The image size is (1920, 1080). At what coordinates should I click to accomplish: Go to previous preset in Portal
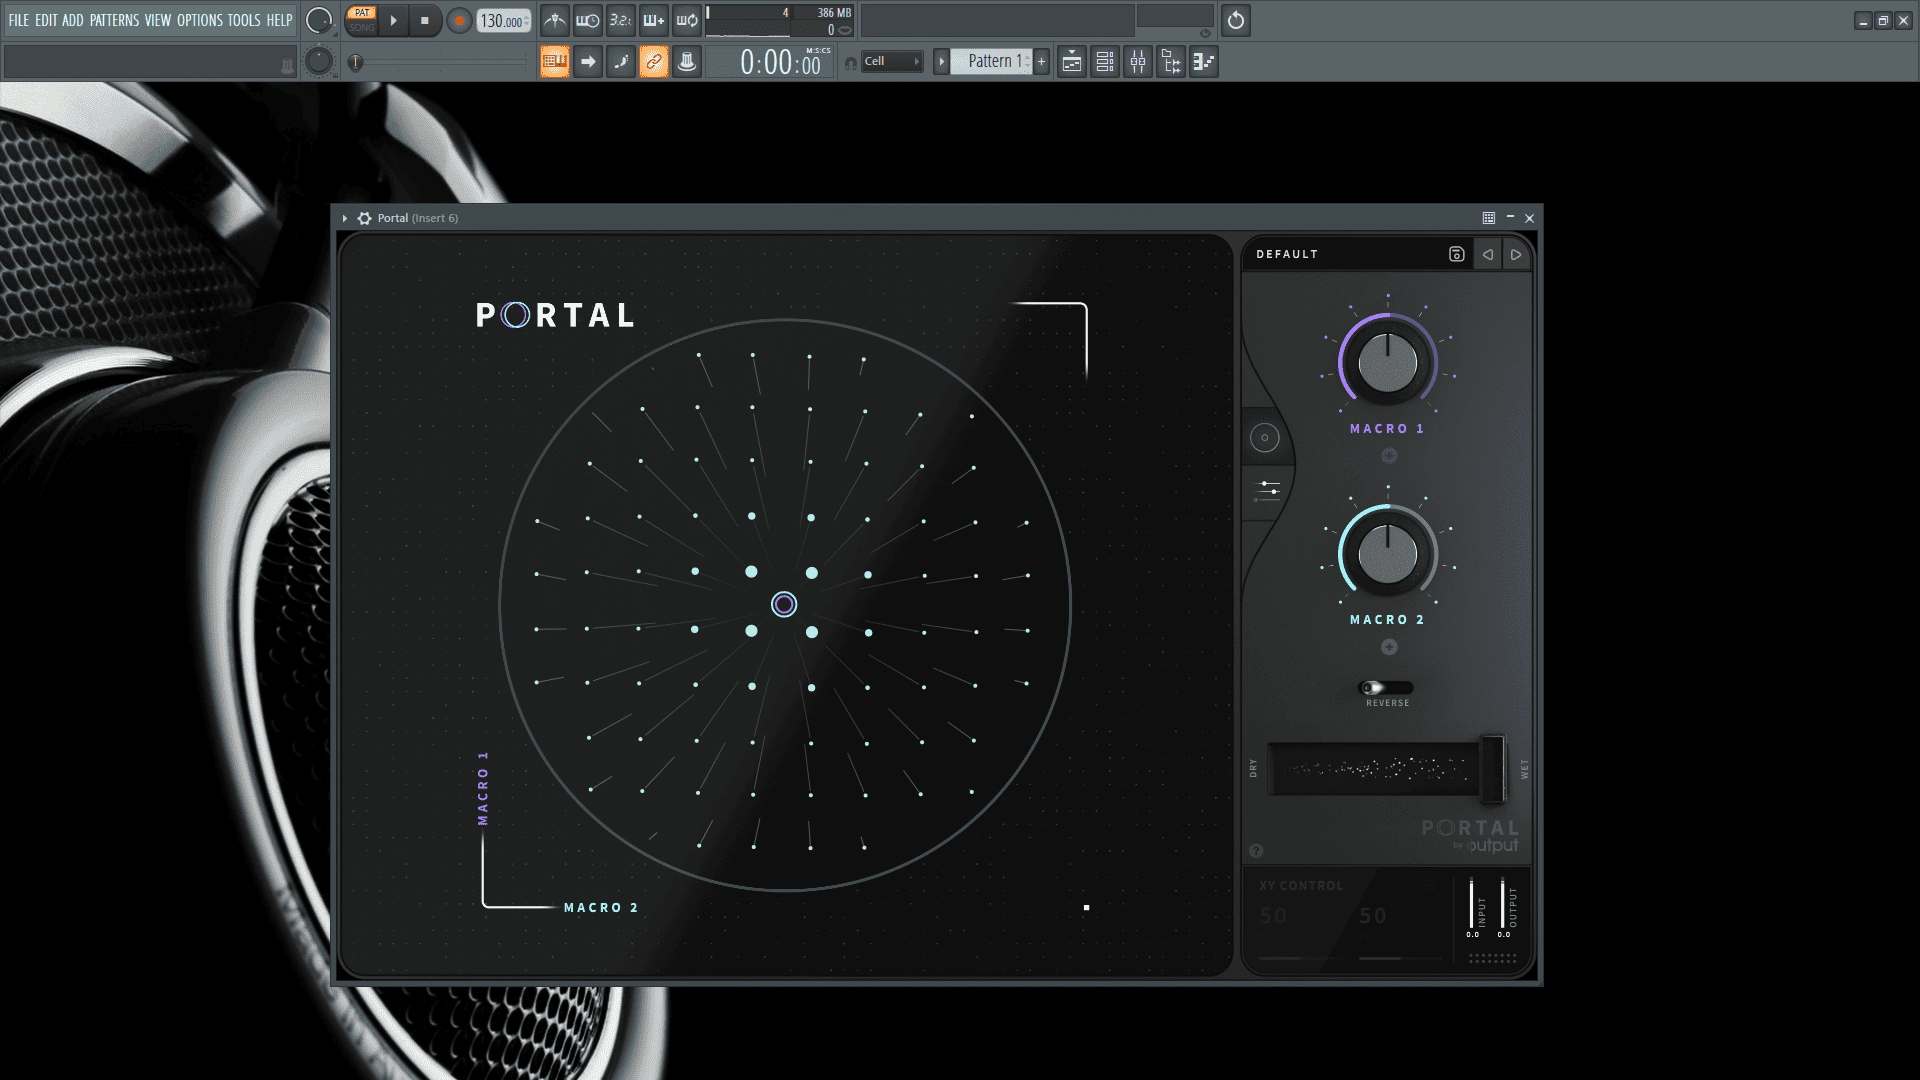[x=1488, y=254]
